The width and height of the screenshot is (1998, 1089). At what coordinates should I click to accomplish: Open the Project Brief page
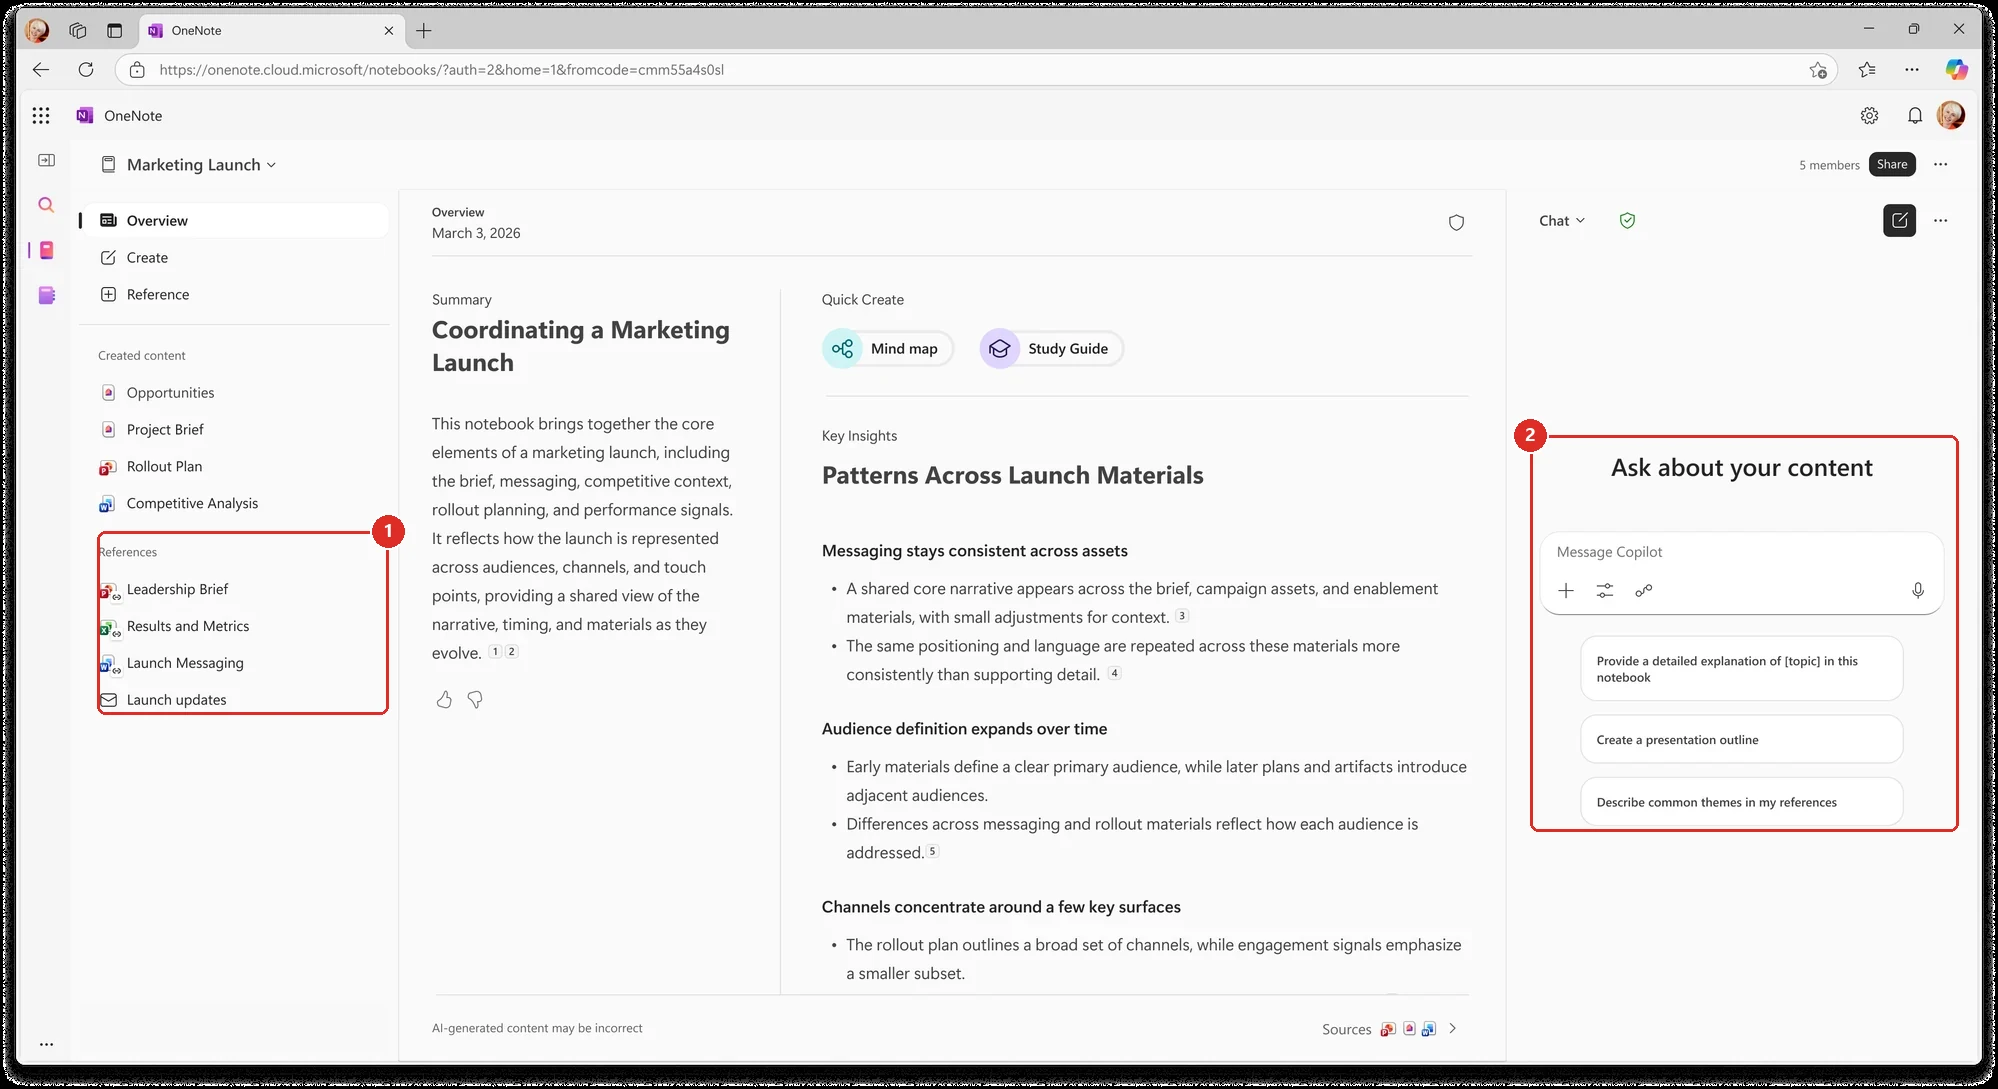click(x=165, y=430)
